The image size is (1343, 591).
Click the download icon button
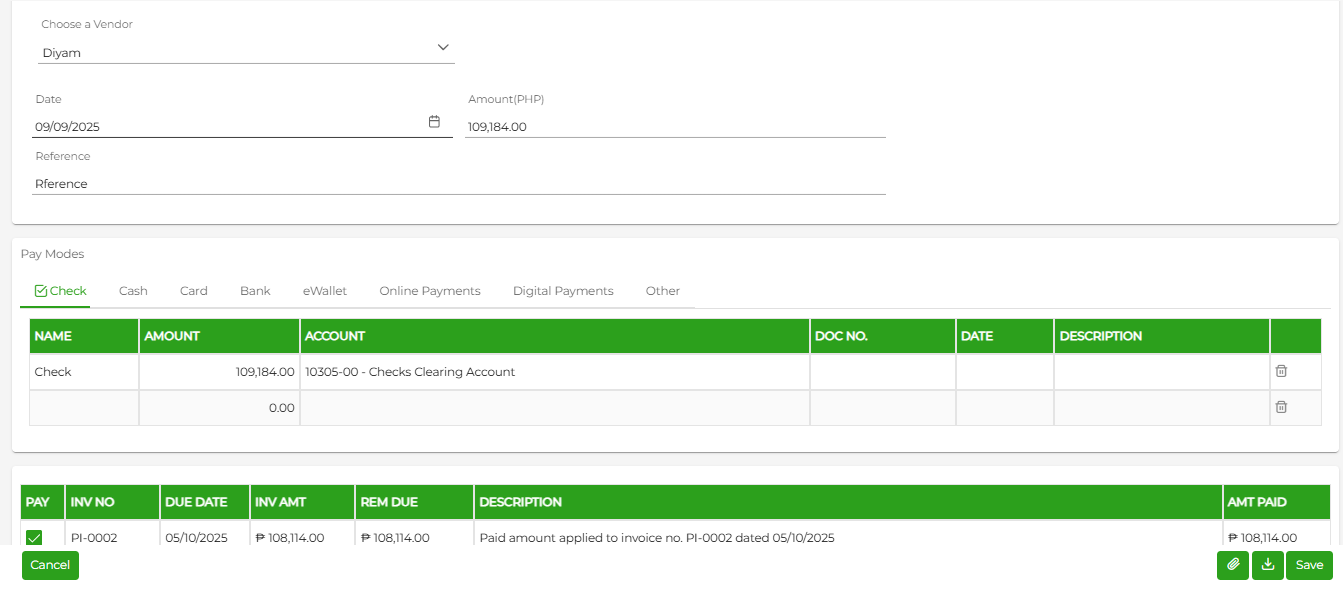coord(1268,565)
